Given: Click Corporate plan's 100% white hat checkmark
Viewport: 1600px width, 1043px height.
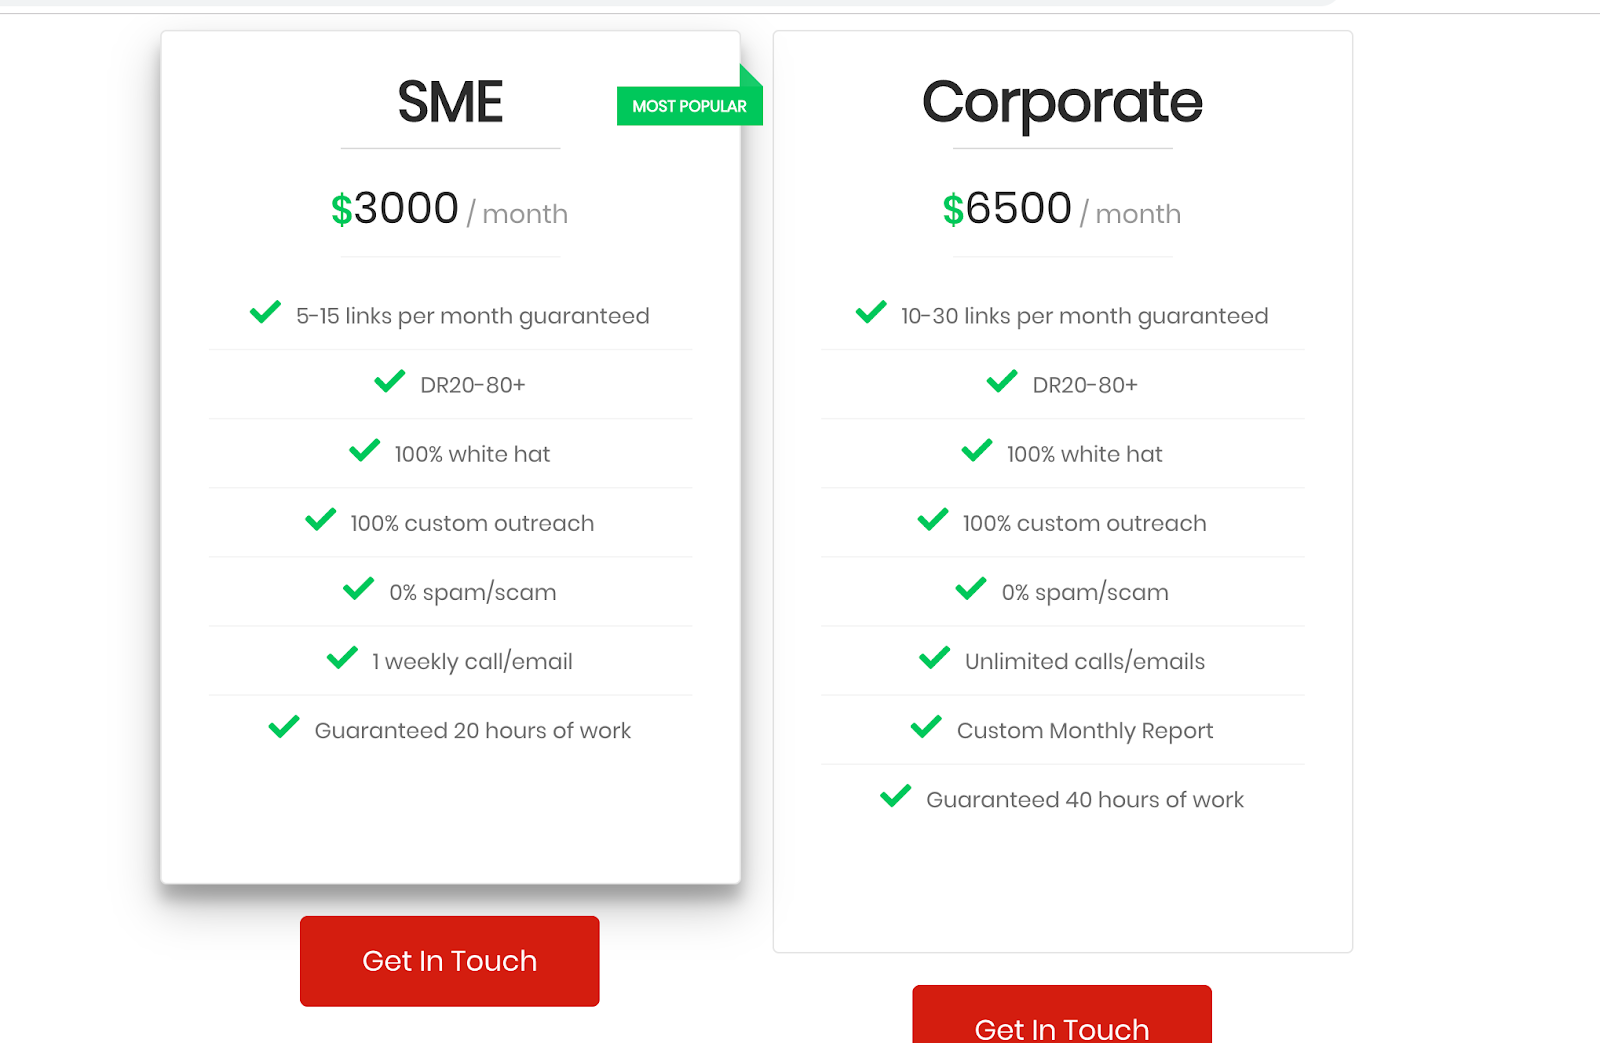Looking at the screenshot, I should [977, 451].
